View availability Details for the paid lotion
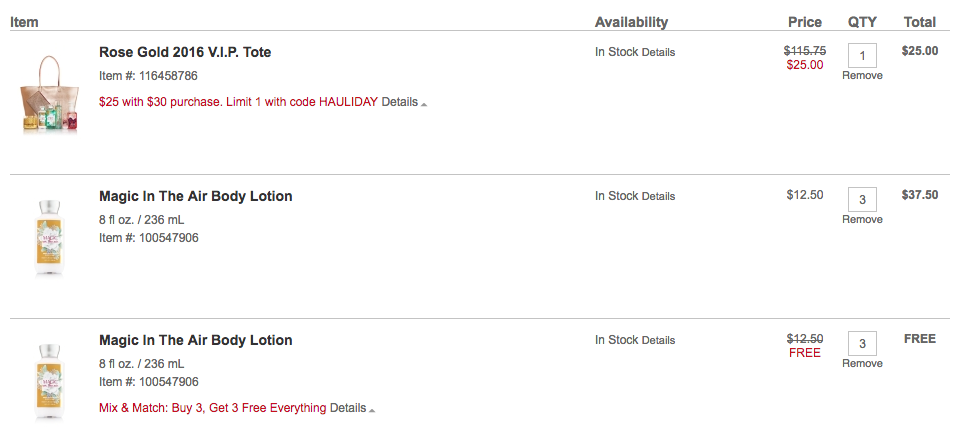Viewport: 964px width, 431px height. point(658,196)
